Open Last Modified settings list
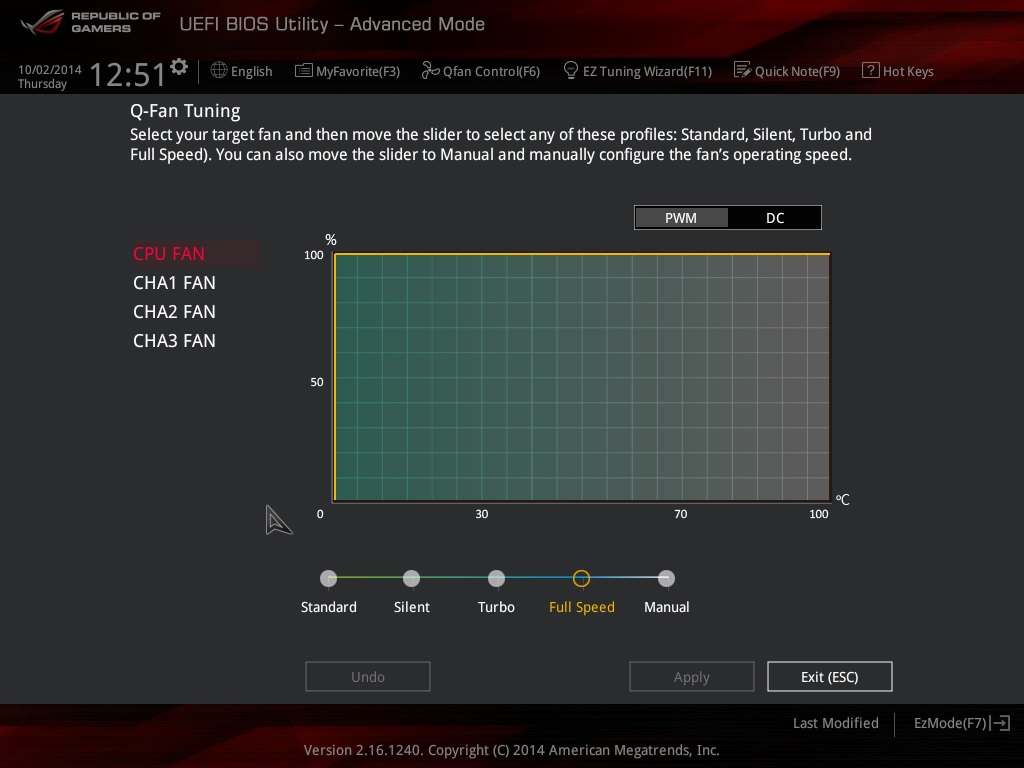Screen dimensions: 1024x768 coord(835,723)
